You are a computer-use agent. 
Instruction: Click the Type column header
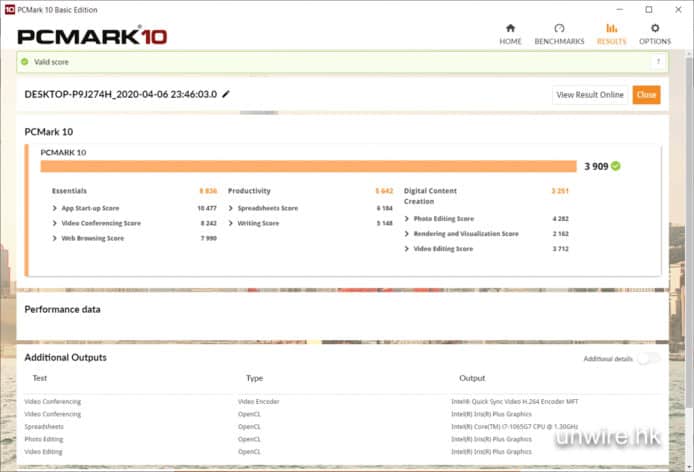(254, 378)
